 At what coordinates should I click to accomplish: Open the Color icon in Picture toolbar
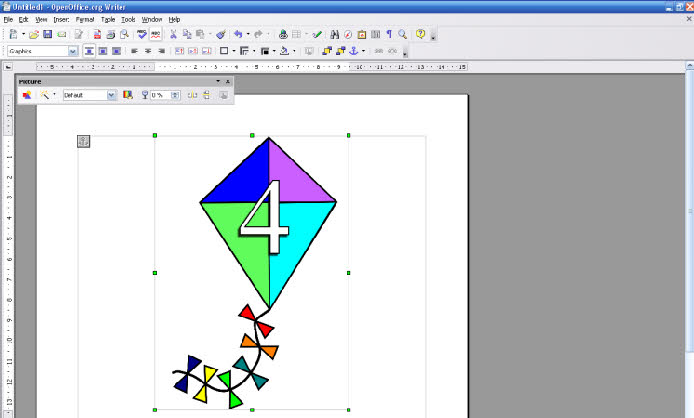point(127,95)
